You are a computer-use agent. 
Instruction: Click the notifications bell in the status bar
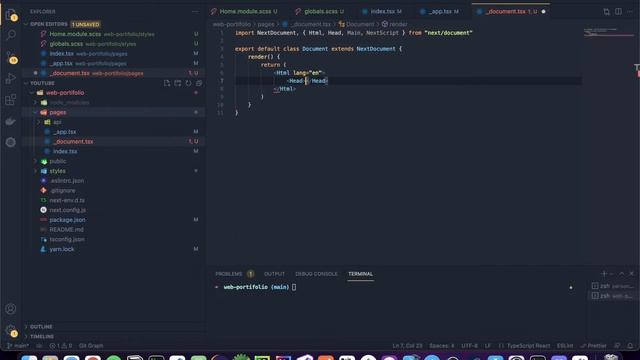tap(630, 346)
